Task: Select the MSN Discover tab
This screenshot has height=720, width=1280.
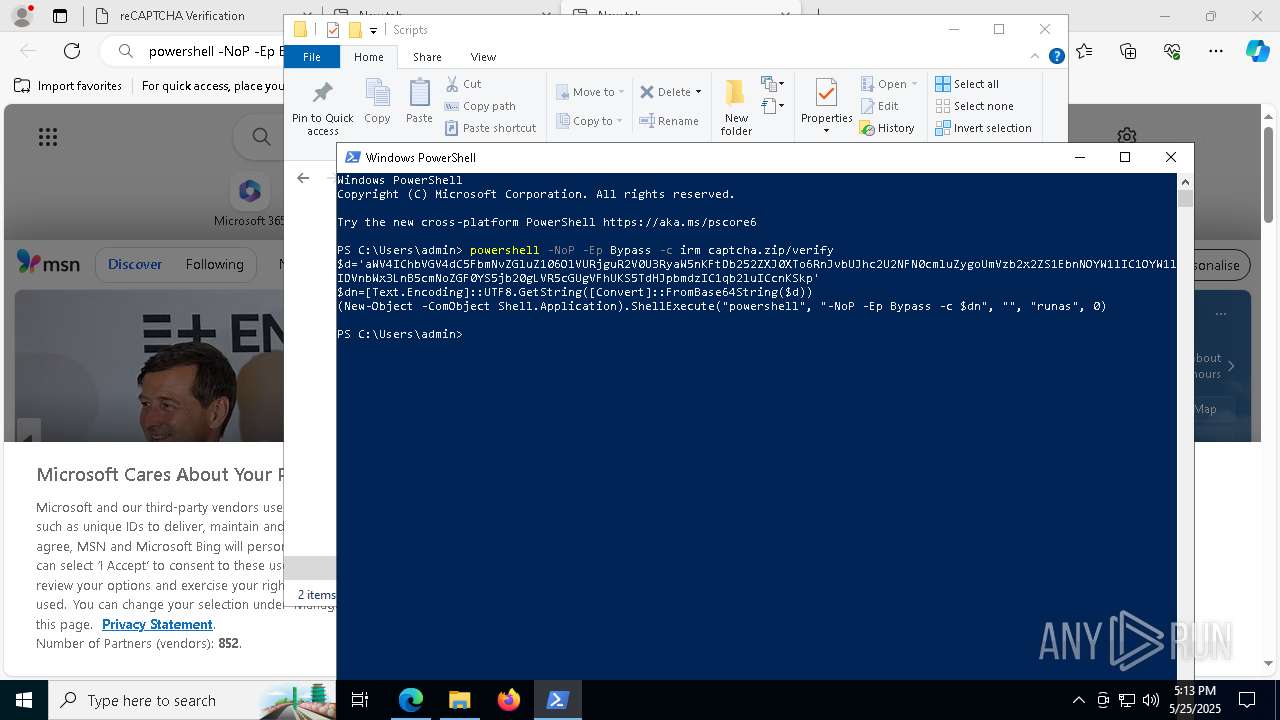Action: (x=134, y=264)
